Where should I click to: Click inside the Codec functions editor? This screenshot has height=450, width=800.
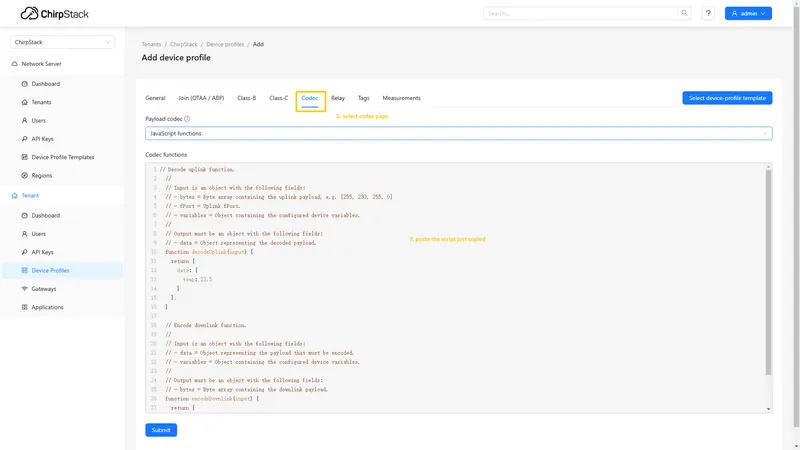point(459,288)
